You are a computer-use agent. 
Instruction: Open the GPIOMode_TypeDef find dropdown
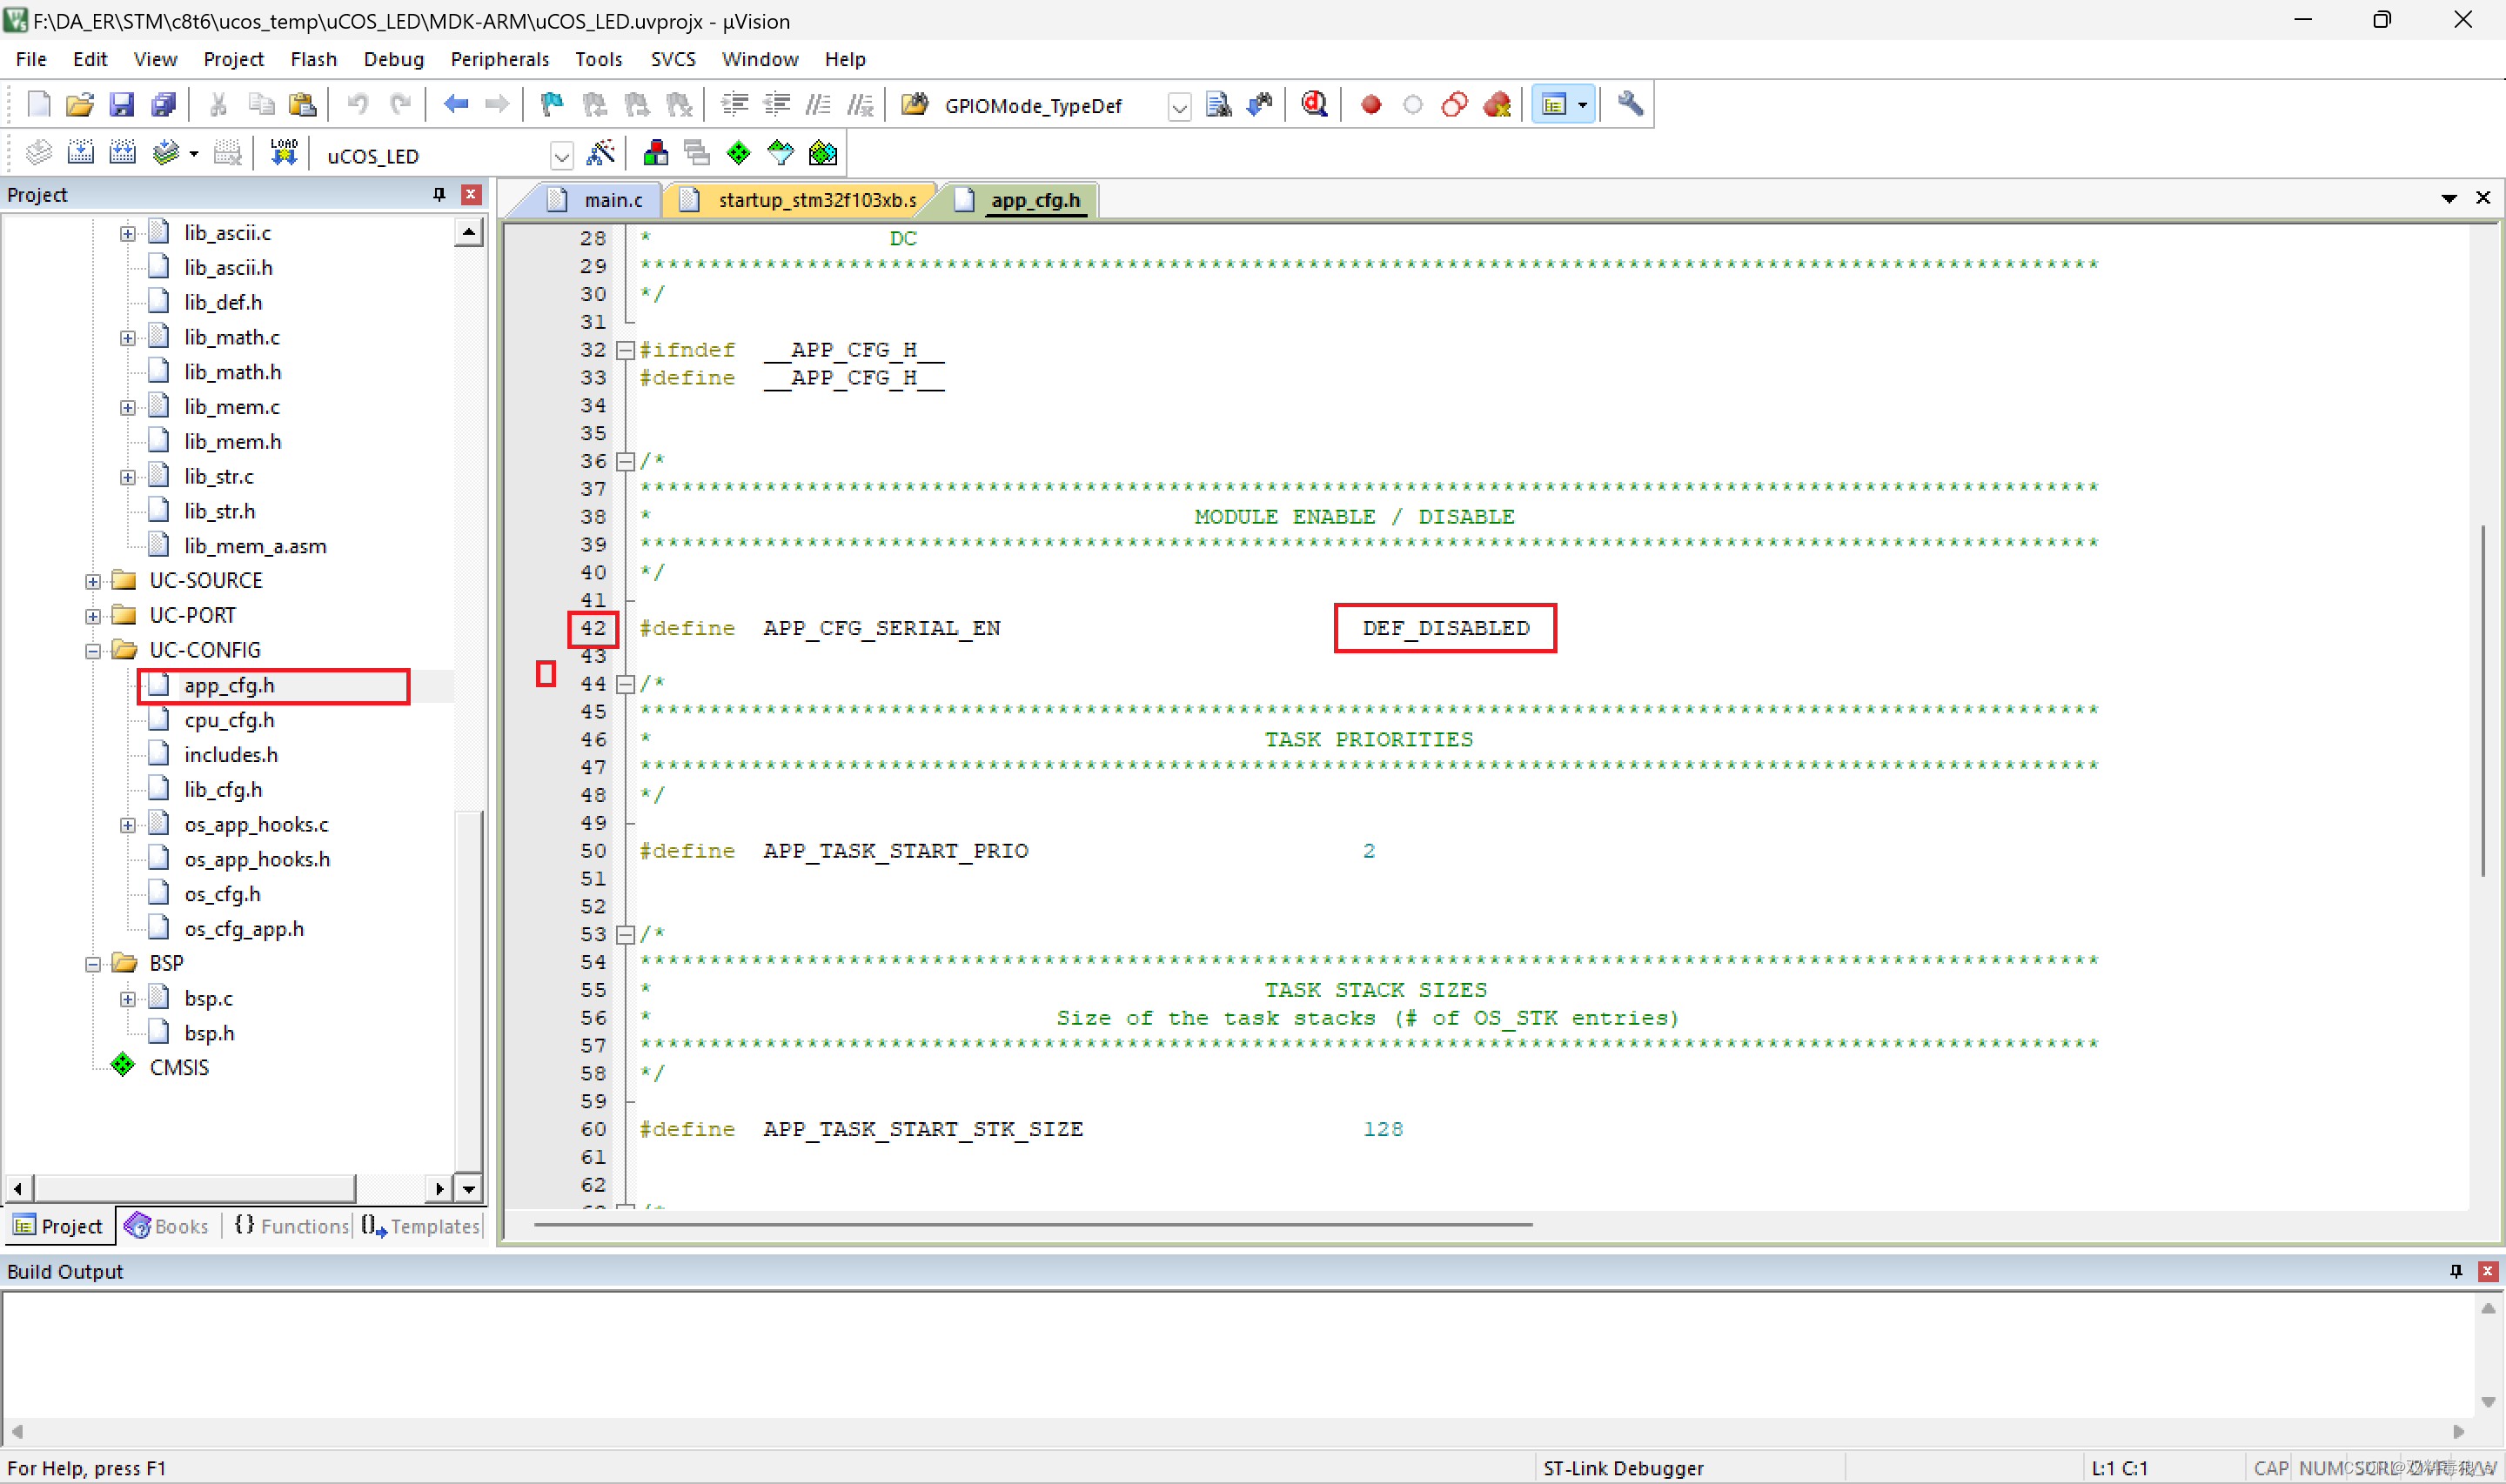coord(1179,107)
